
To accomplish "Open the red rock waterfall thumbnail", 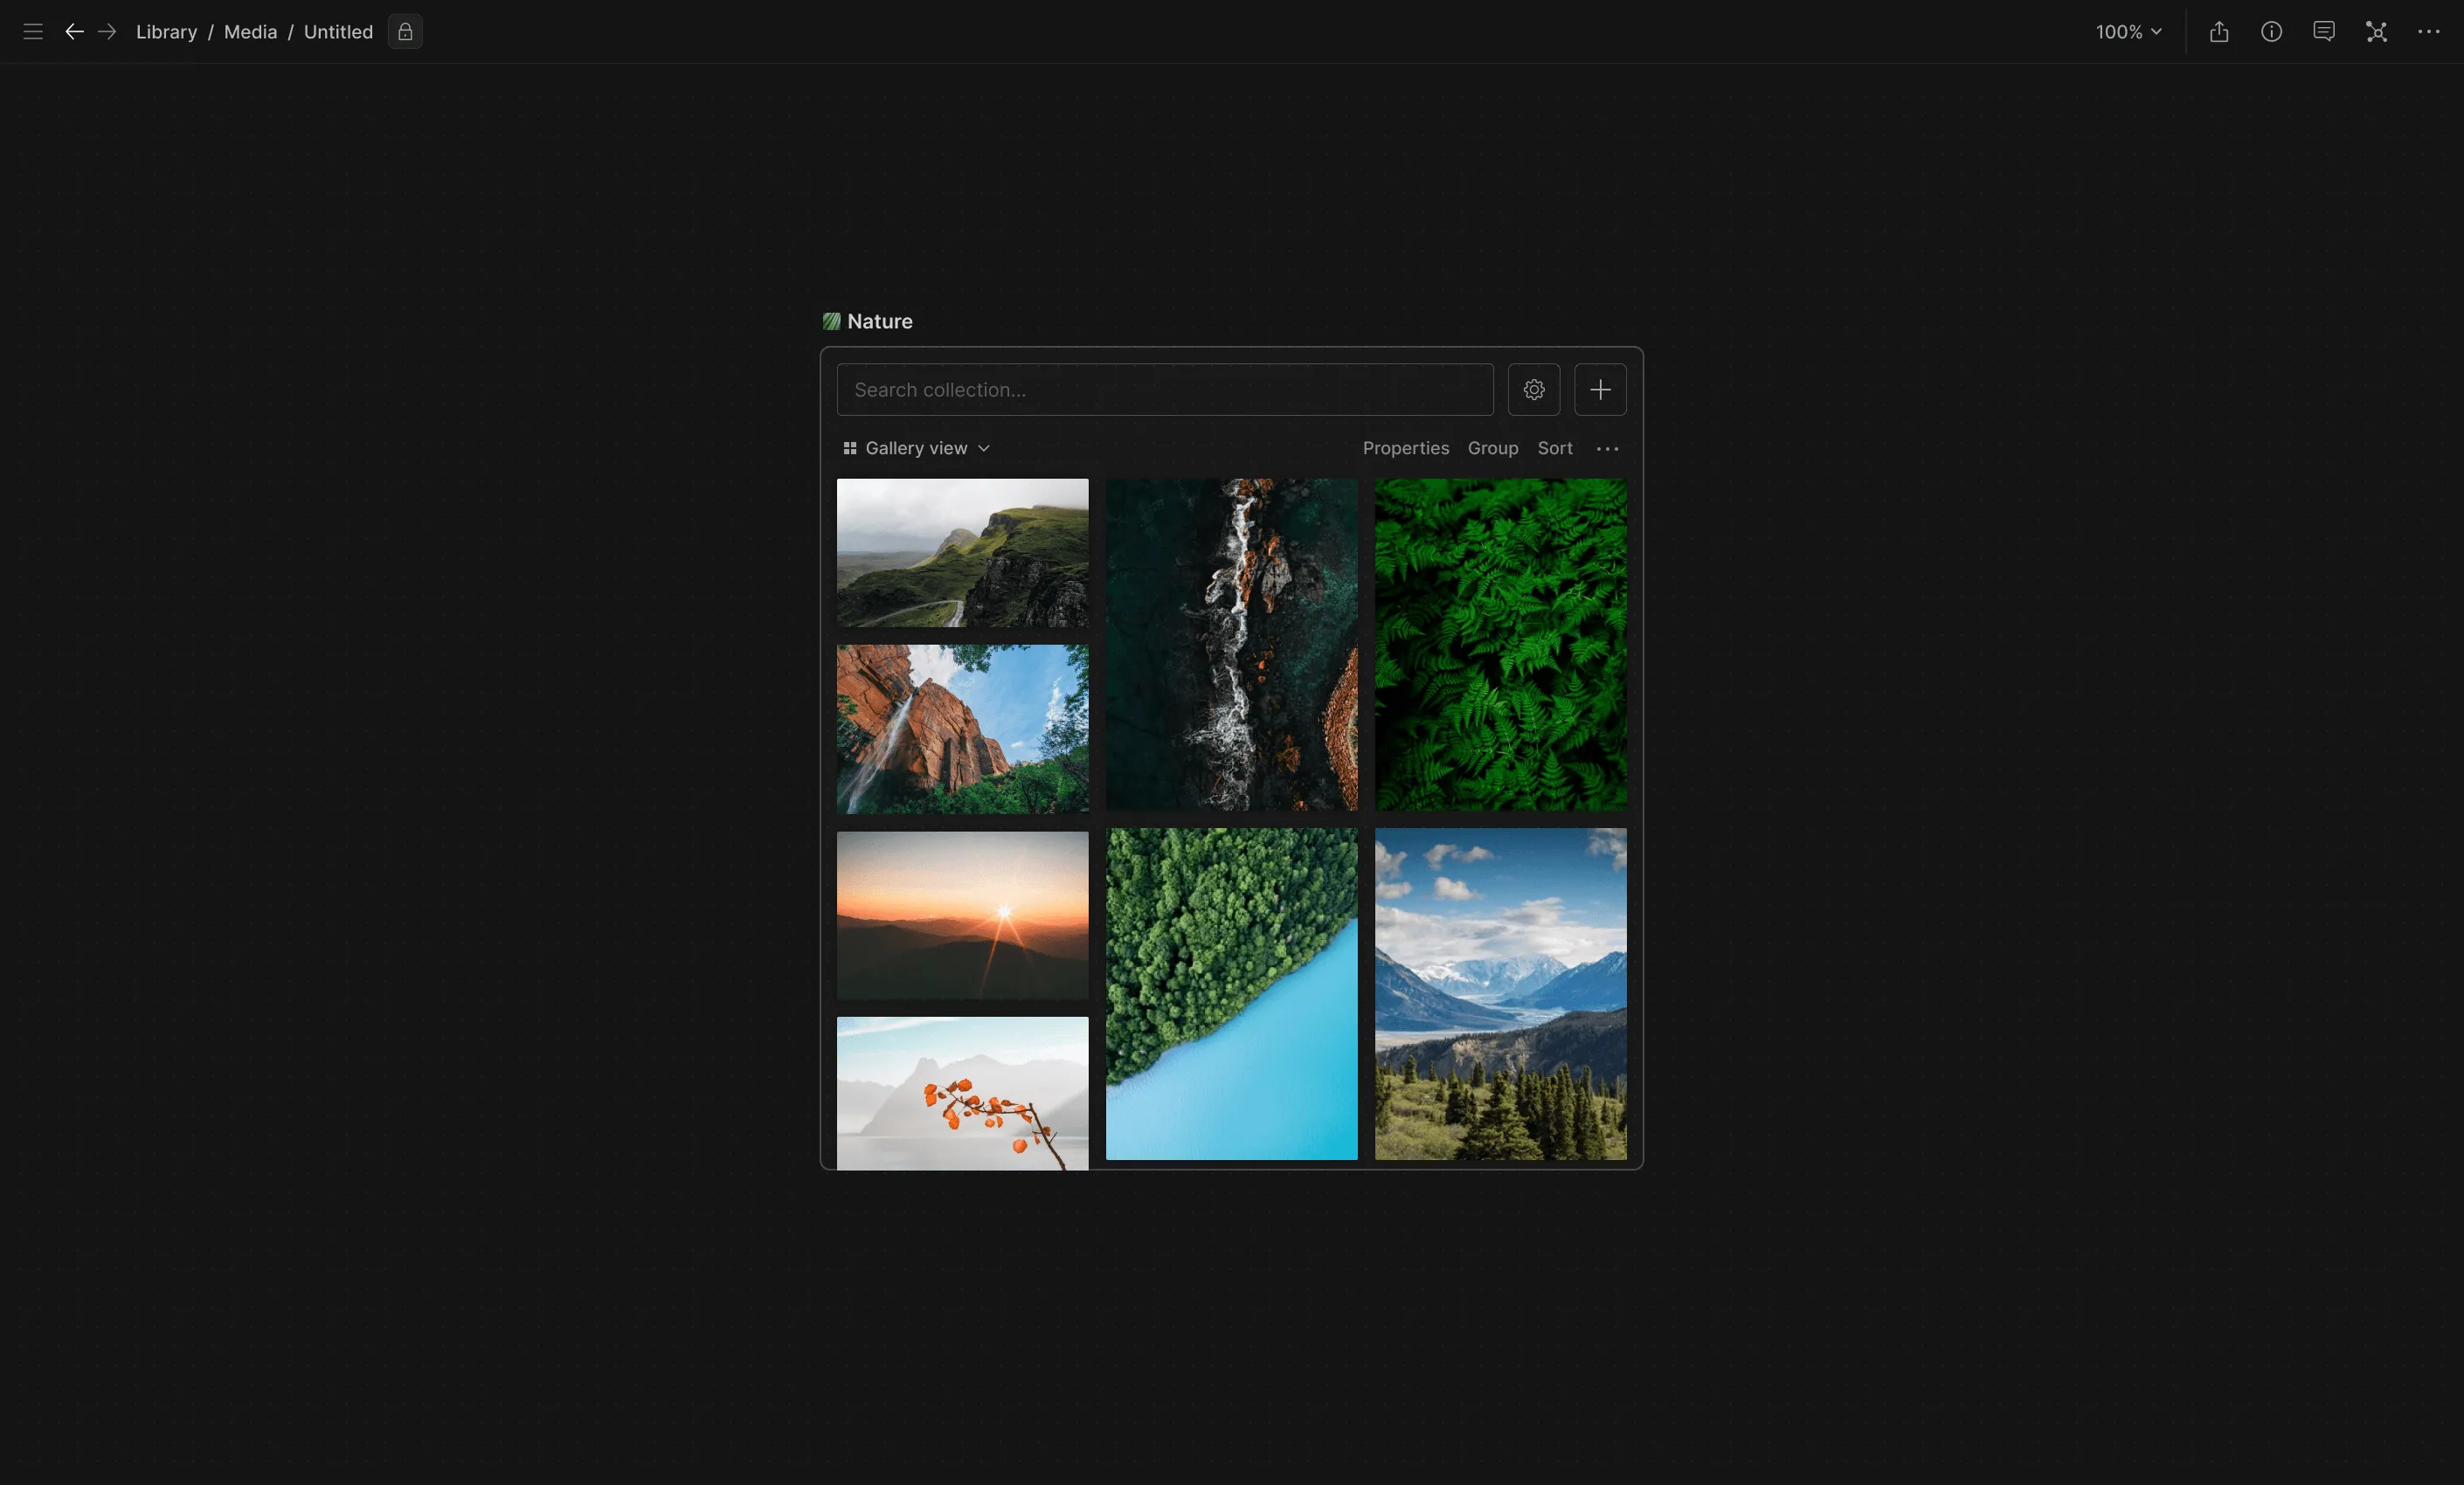I will point(962,729).
